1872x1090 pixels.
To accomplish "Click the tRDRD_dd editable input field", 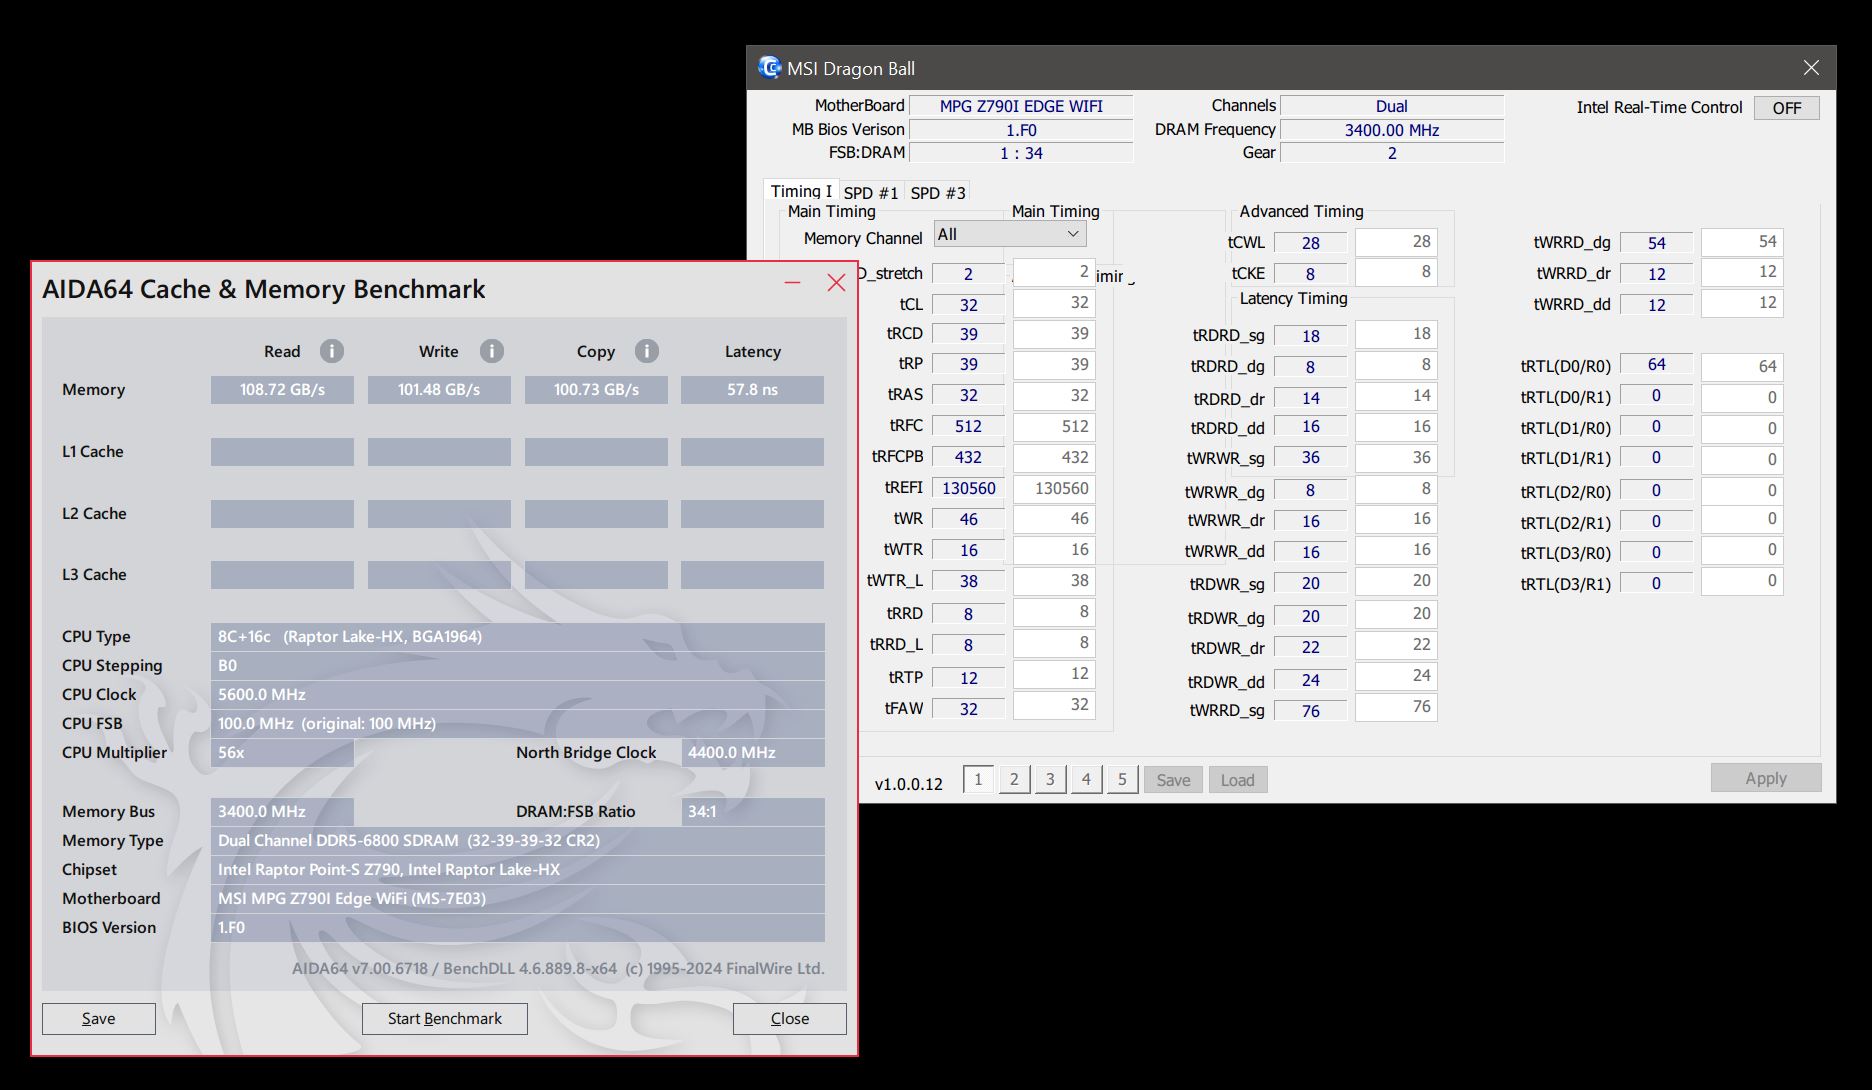I will pyautogui.click(x=1396, y=427).
